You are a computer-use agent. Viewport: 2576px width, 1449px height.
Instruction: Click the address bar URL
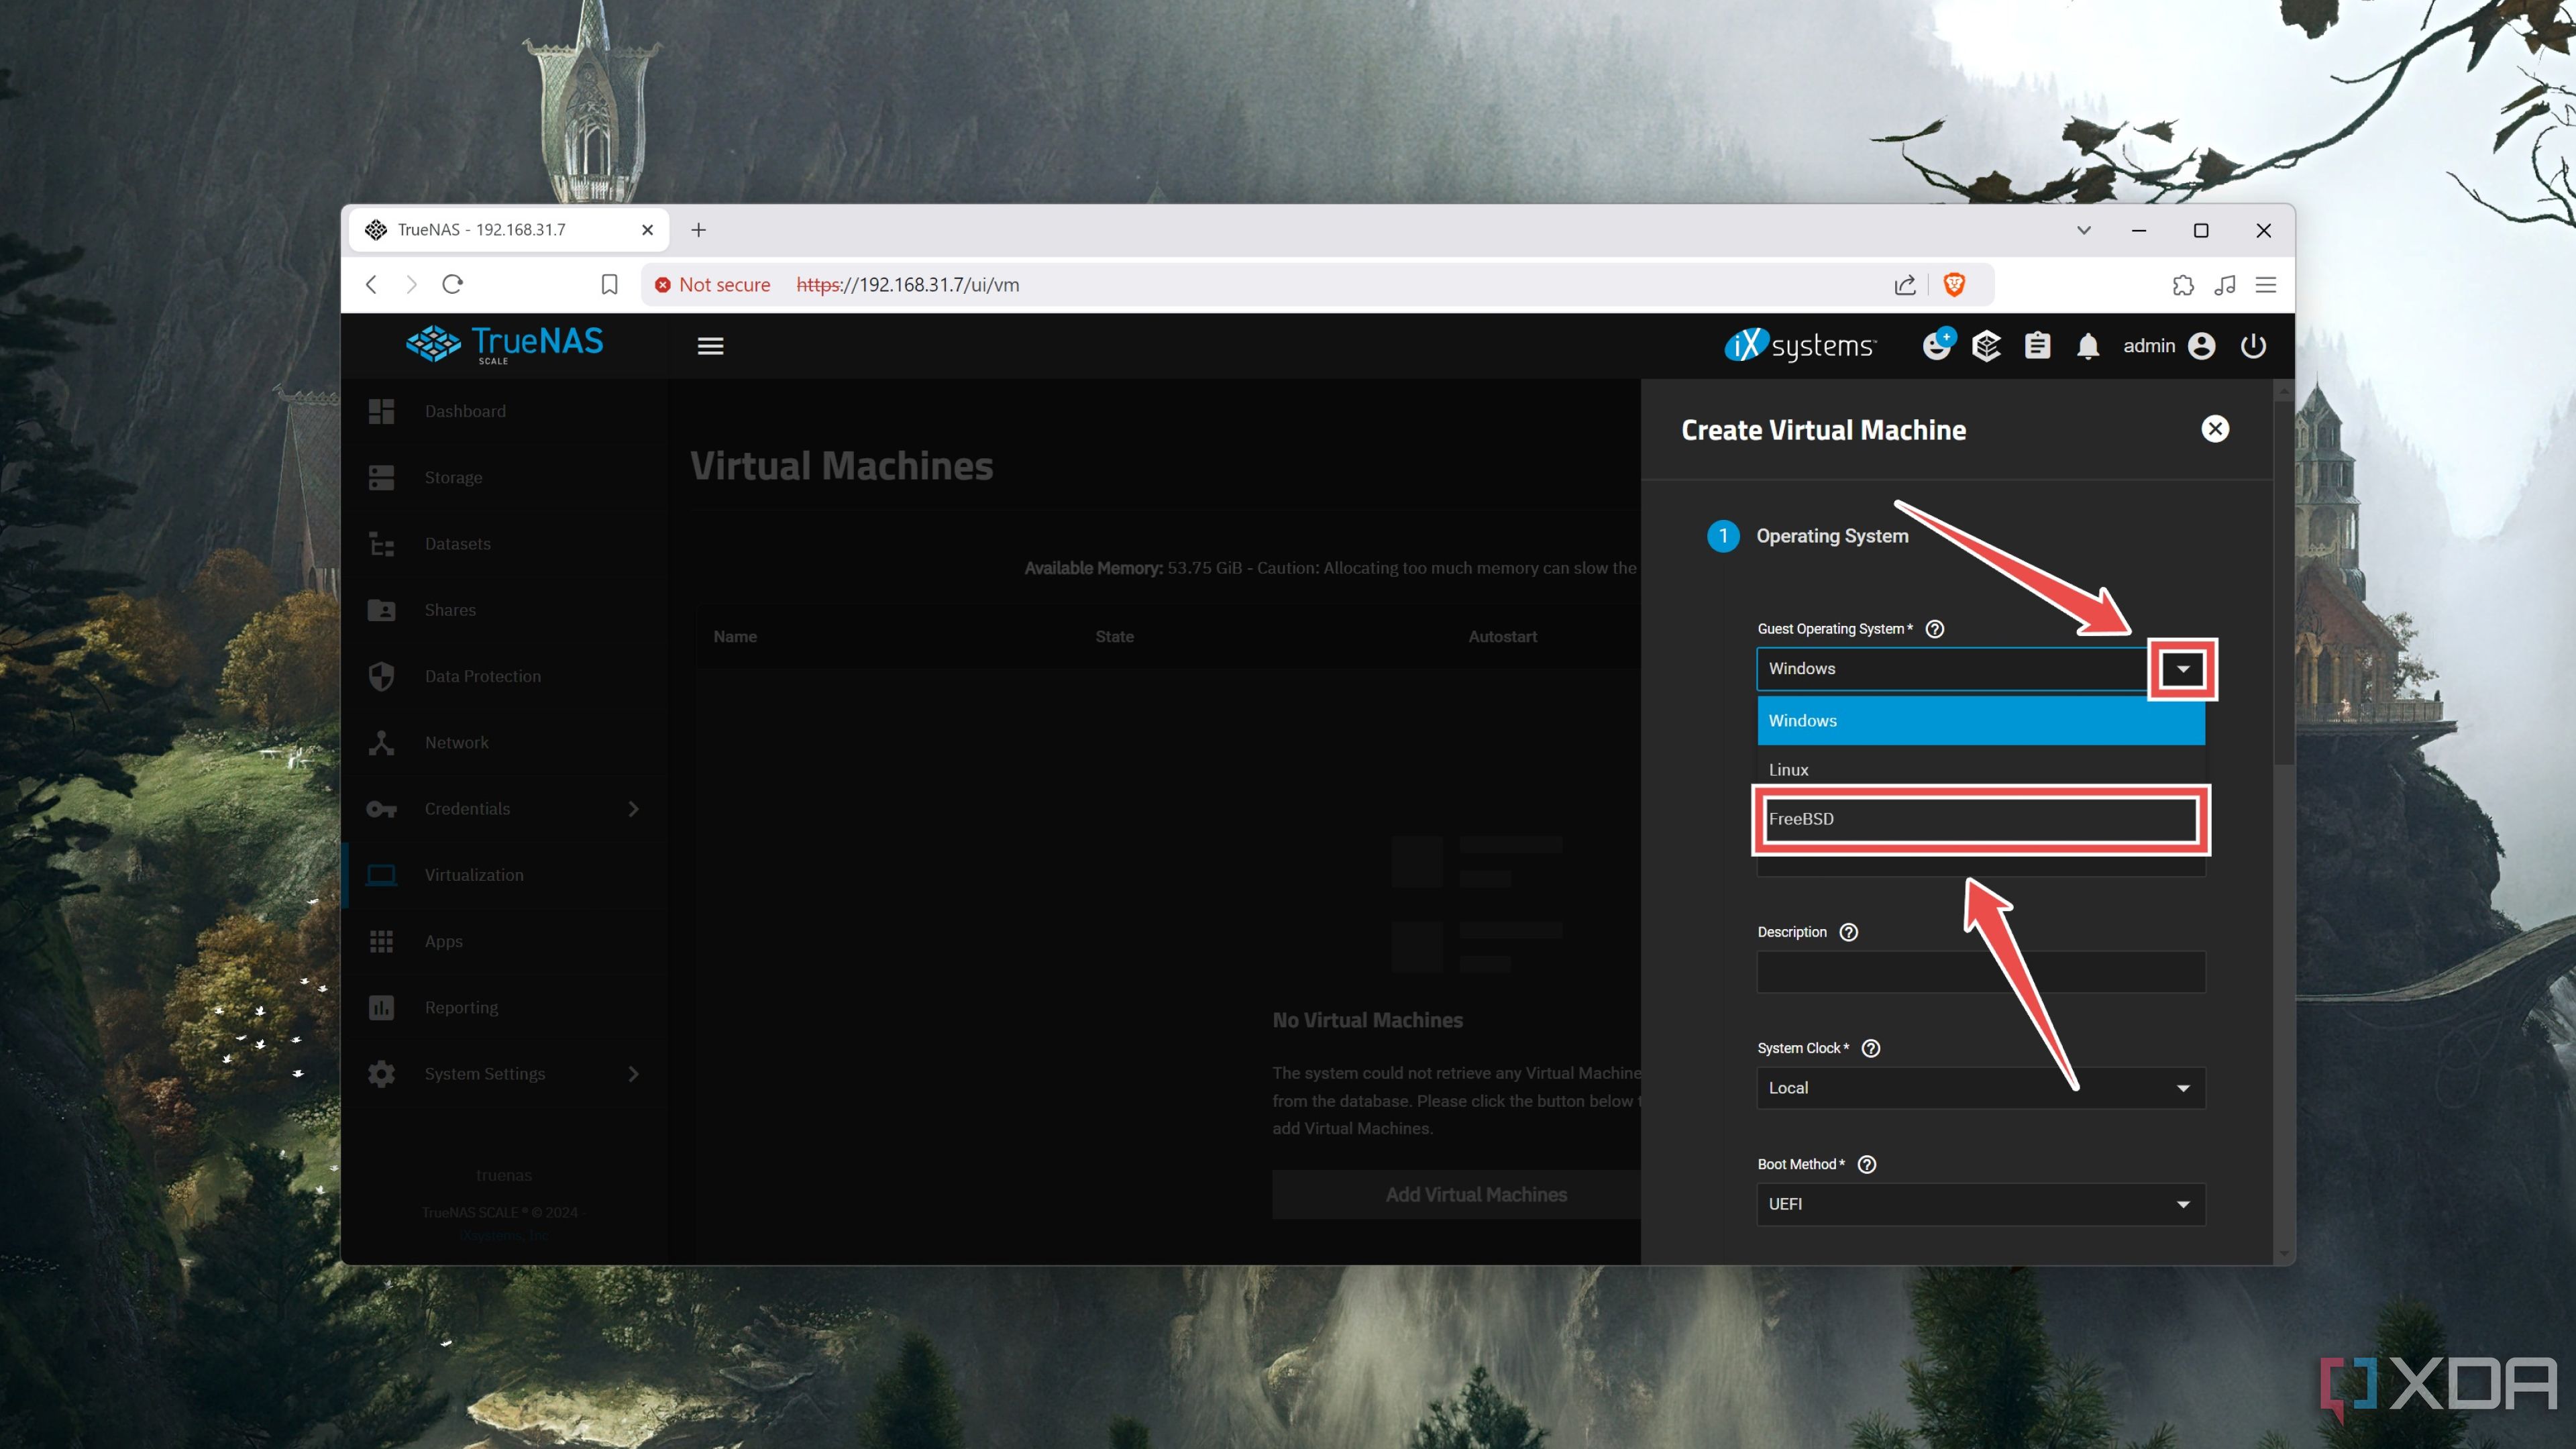coord(908,285)
